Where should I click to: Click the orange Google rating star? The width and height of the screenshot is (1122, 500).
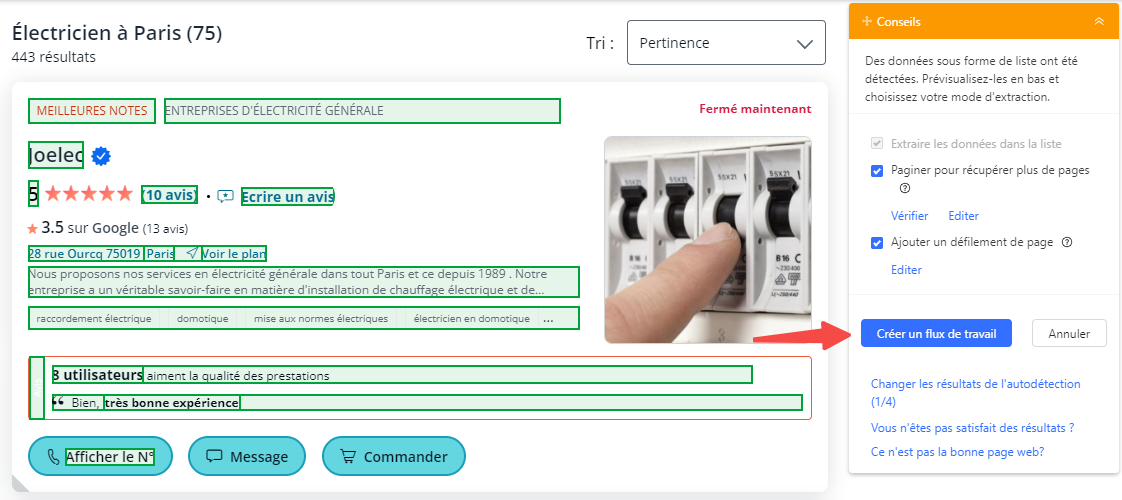32,228
